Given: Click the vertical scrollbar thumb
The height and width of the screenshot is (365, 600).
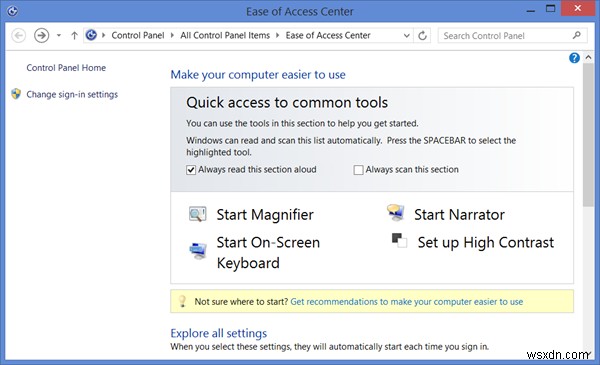Looking at the screenshot, I should (588, 135).
